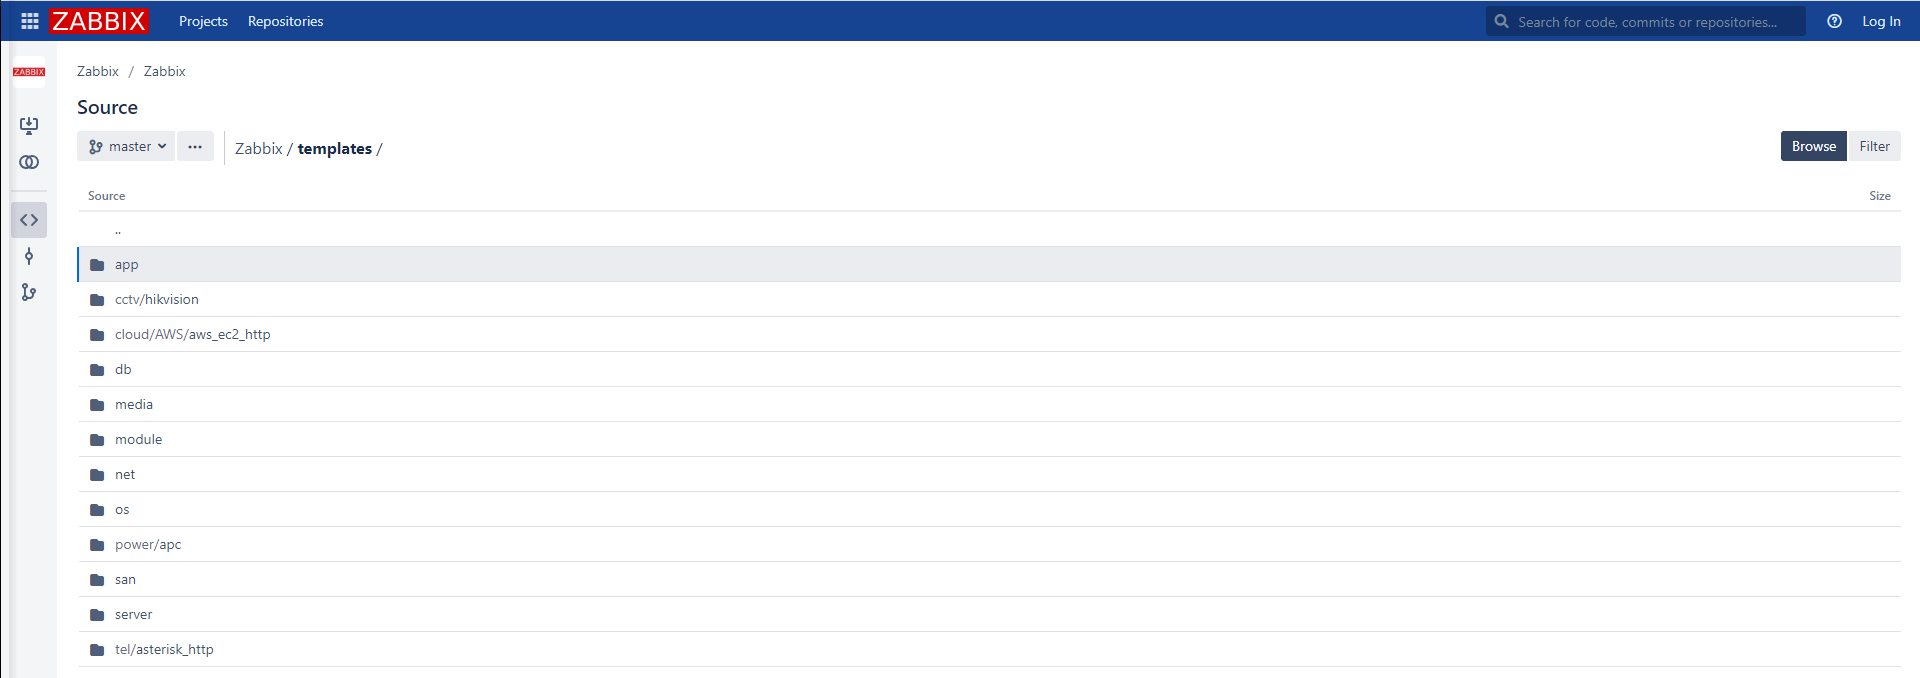Click the media folder icon
The height and width of the screenshot is (678, 1920).
pos(97,405)
